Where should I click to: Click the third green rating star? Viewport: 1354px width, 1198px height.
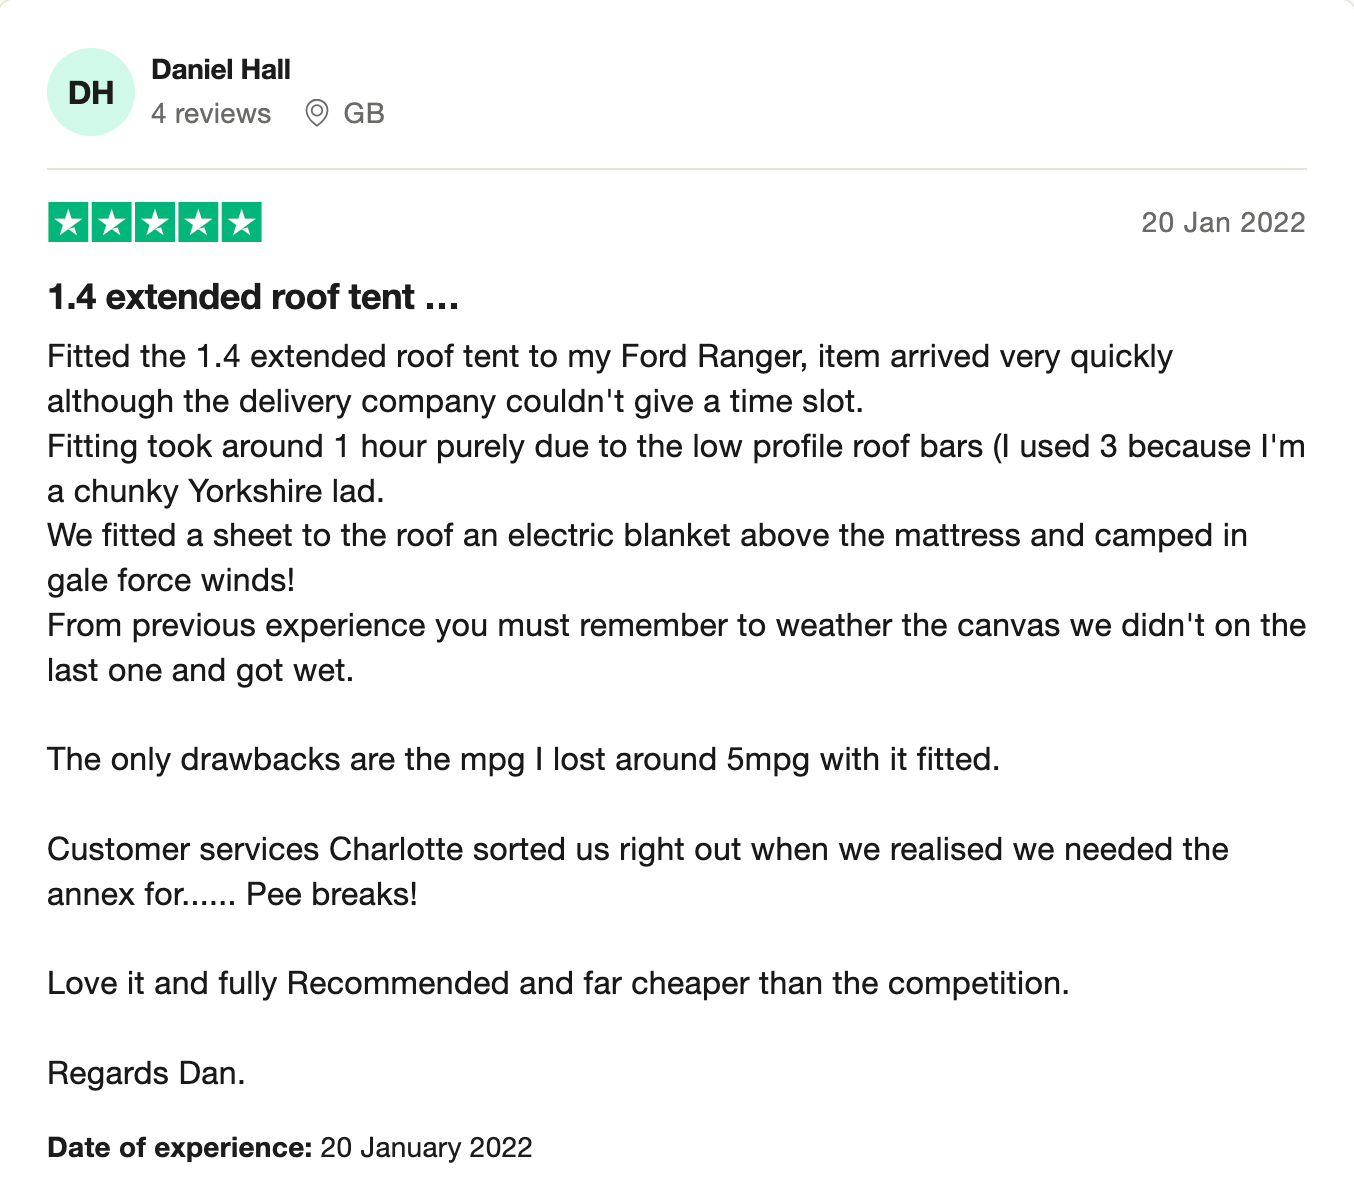click(x=155, y=222)
